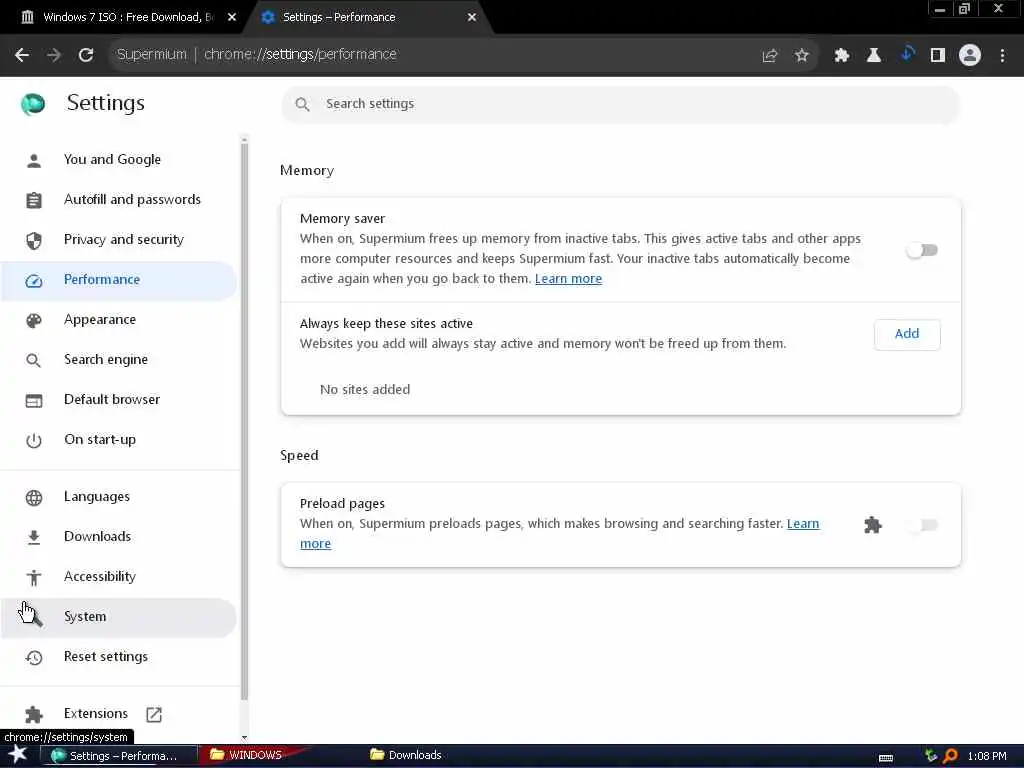Viewport: 1024px width, 768px height.
Task: Click the 'No sites added' text
Action: point(365,390)
